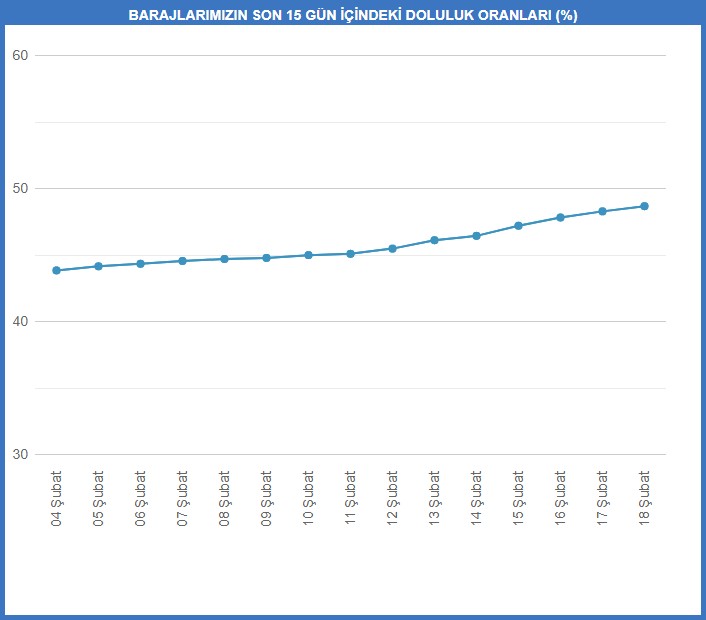This screenshot has width=706, height=620.
Task: Click the data point for 10 Şubat
Action: pos(308,255)
